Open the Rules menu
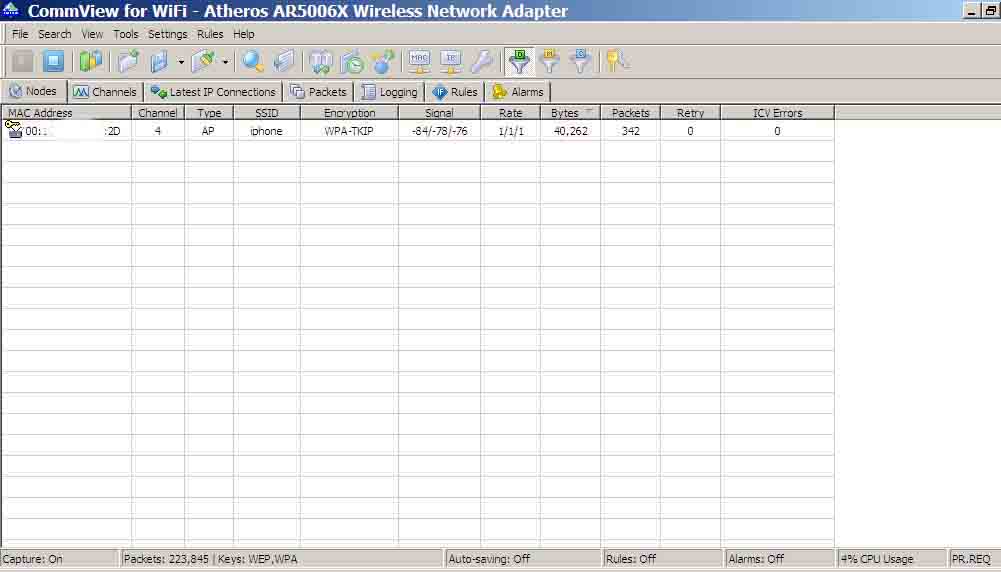The height and width of the screenshot is (572, 1001). (210, 34)
